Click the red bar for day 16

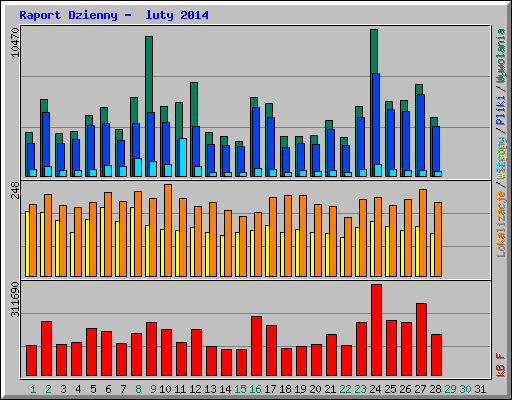point(256,346)
